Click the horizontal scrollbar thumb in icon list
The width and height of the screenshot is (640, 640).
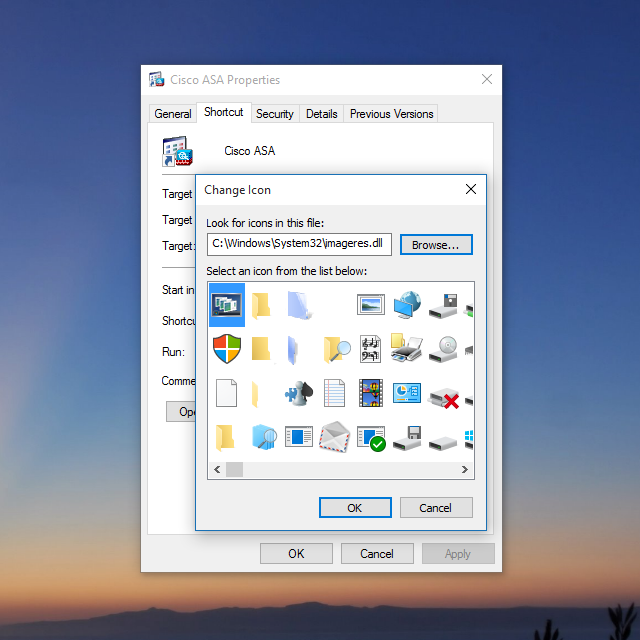(234, 469)
